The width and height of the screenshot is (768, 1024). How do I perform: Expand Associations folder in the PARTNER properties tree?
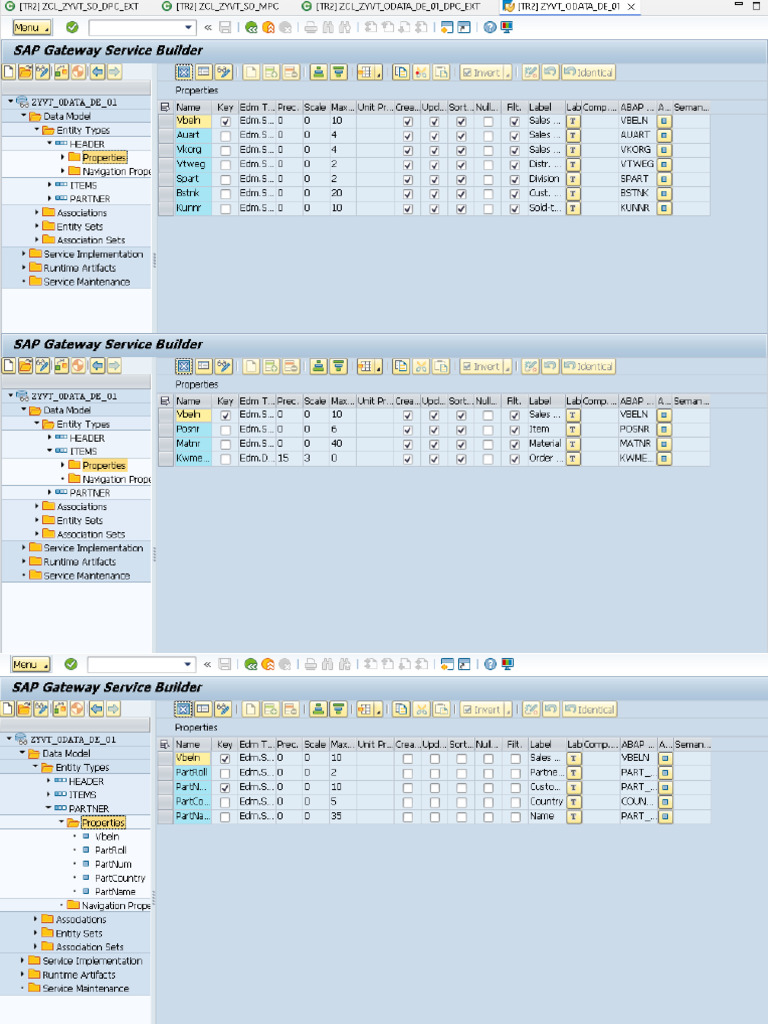click(x=35, y=919)
